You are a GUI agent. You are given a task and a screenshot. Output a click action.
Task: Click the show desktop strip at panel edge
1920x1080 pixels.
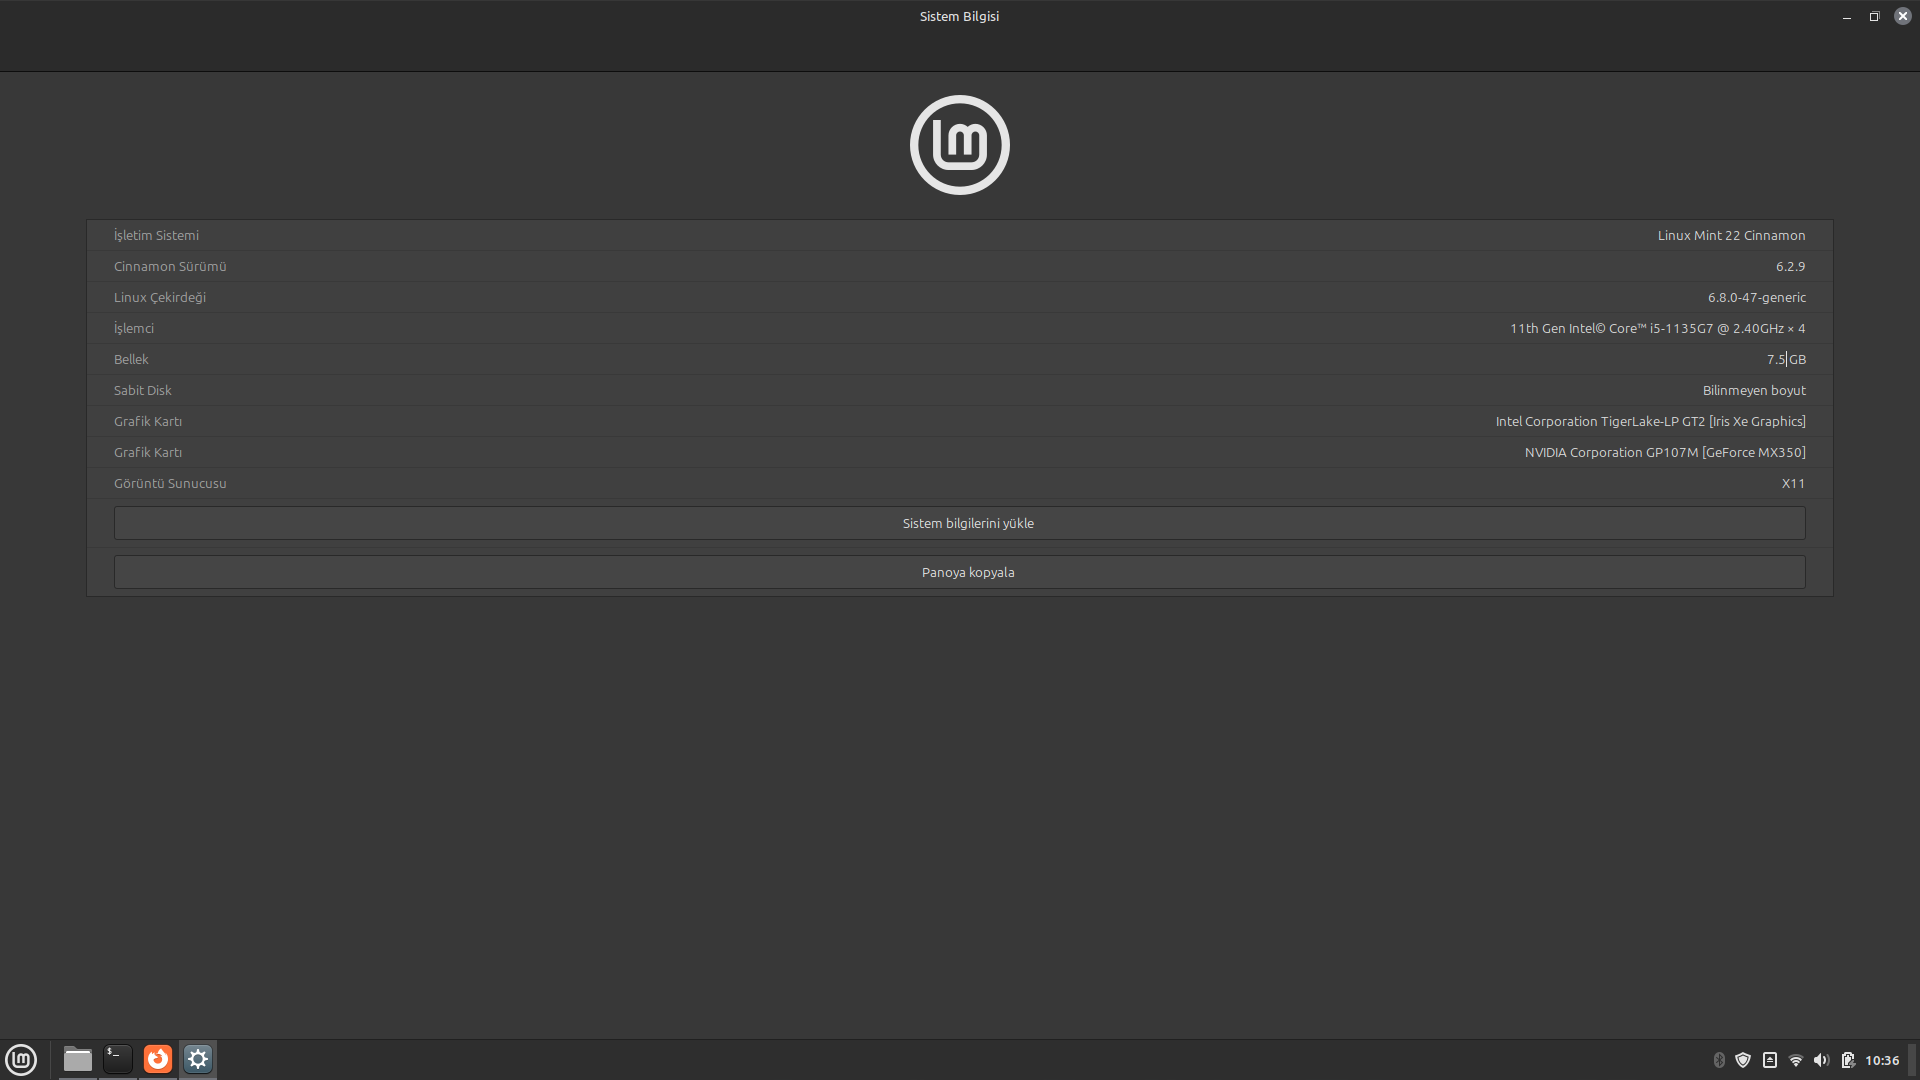click(x=1913, y=1060)
